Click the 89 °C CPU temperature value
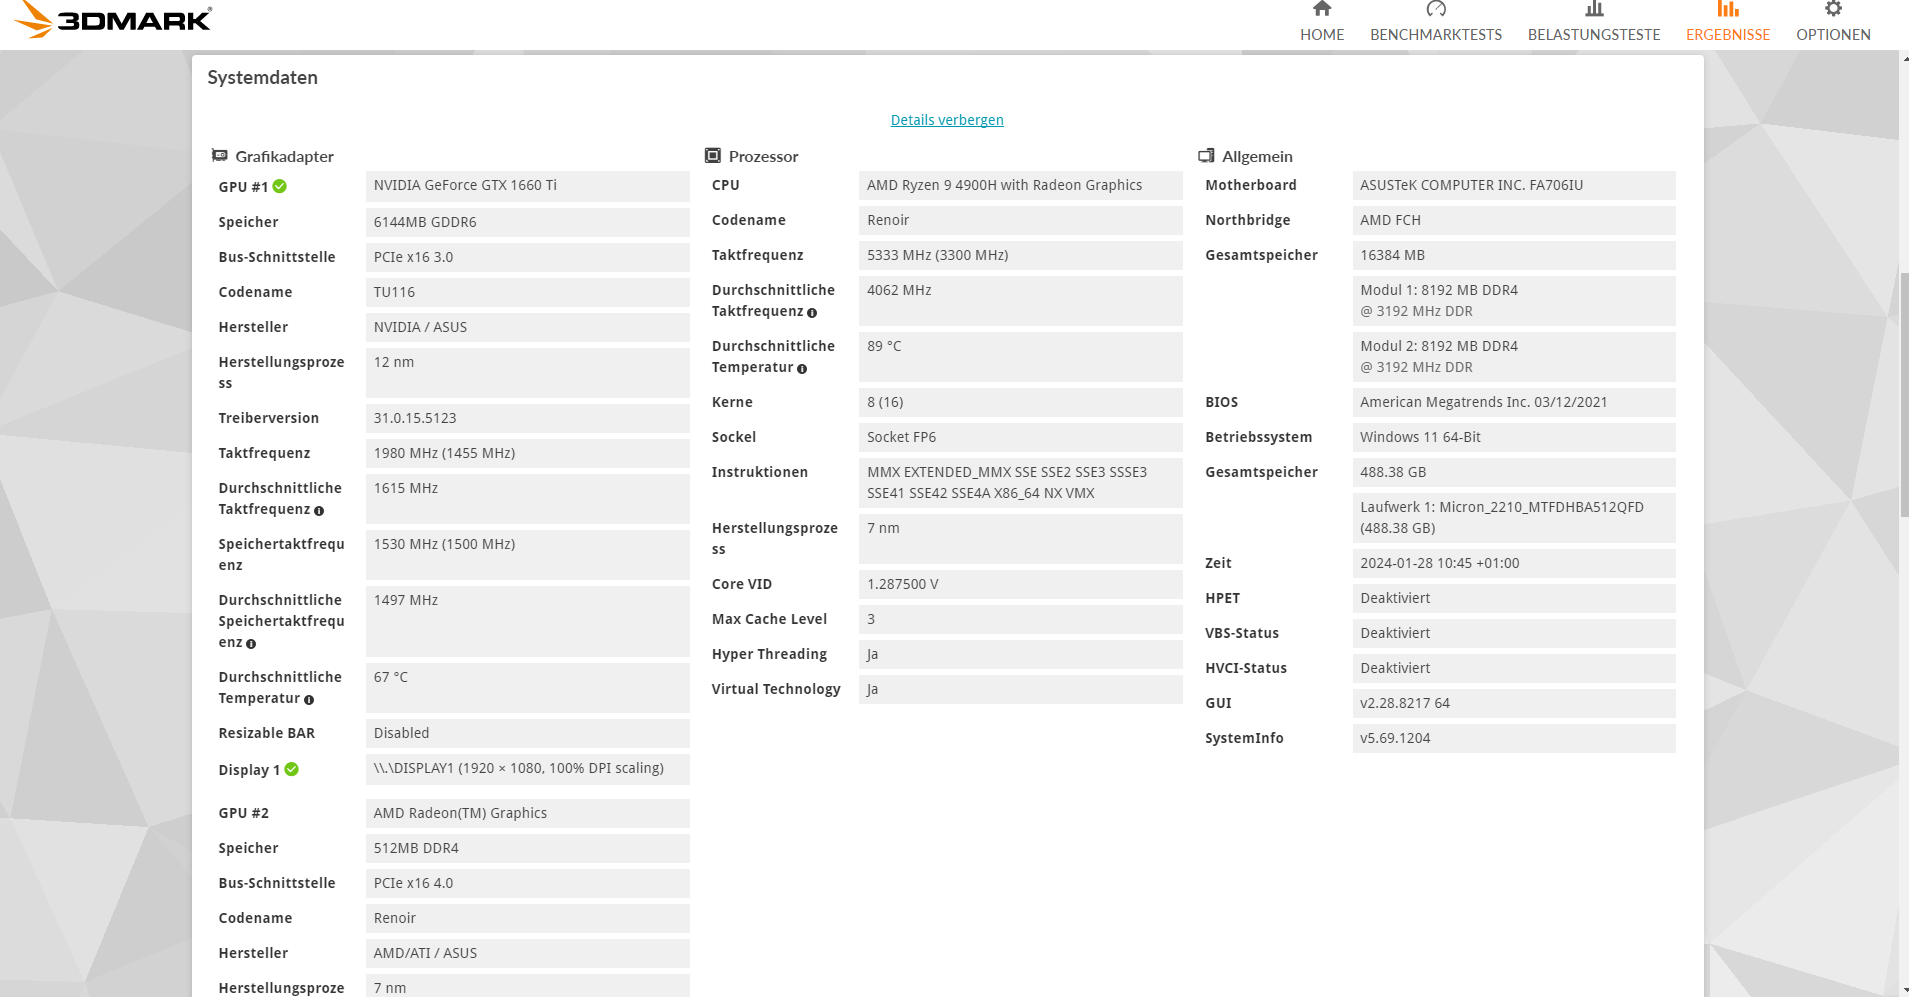Viewport: 1909px width, 997px height. point(1020,357)
